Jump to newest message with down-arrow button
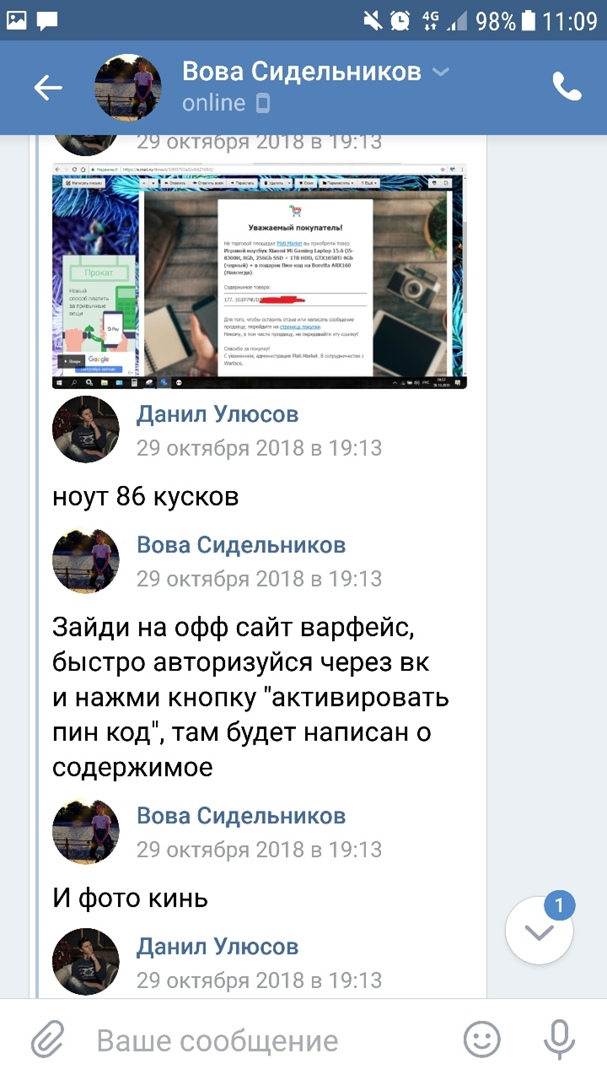607x1080 pixels. click(539, 931)
